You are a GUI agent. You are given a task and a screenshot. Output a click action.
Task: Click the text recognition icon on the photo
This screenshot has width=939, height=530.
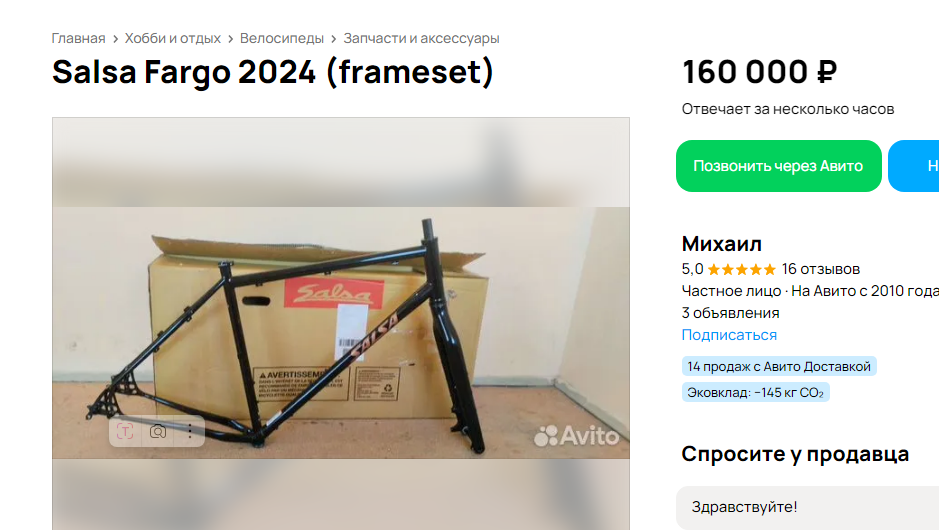tap(125, 431)
